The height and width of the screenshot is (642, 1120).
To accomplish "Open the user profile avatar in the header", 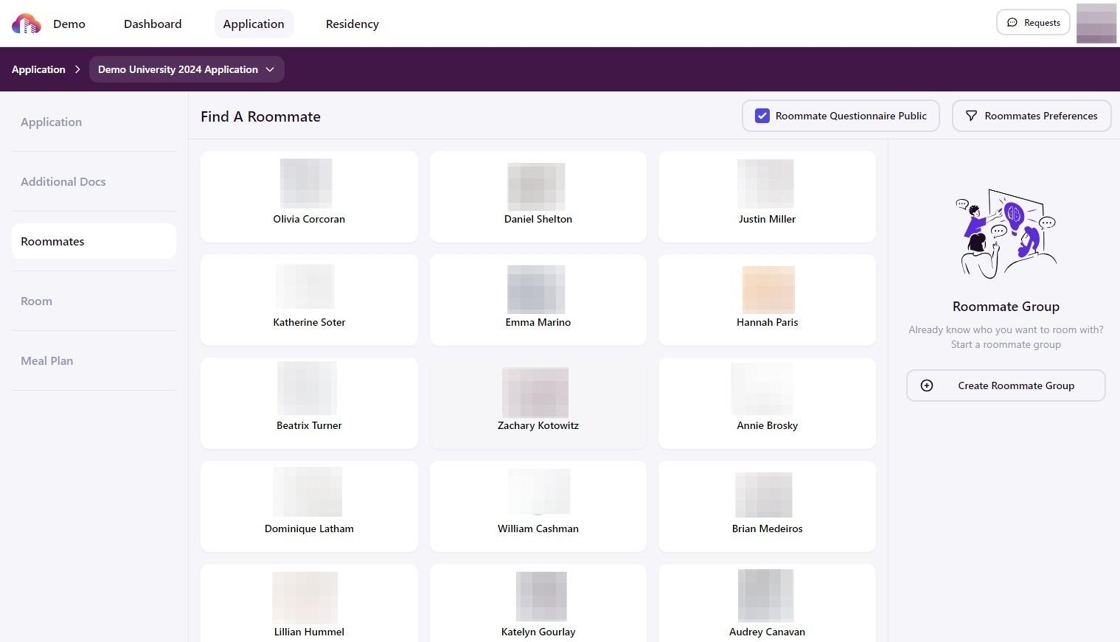I will click(1096, 23).
